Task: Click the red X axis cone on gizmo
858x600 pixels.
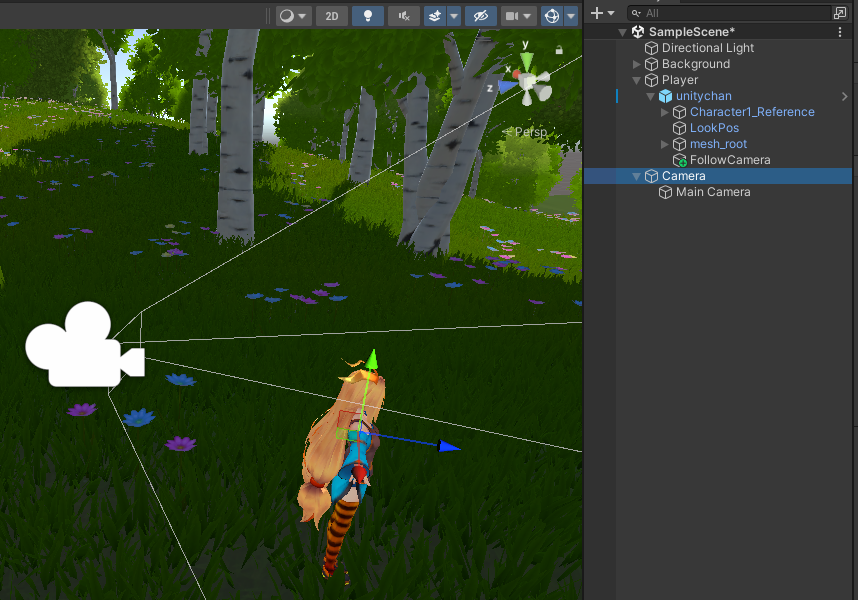Action: click(516, 73)
